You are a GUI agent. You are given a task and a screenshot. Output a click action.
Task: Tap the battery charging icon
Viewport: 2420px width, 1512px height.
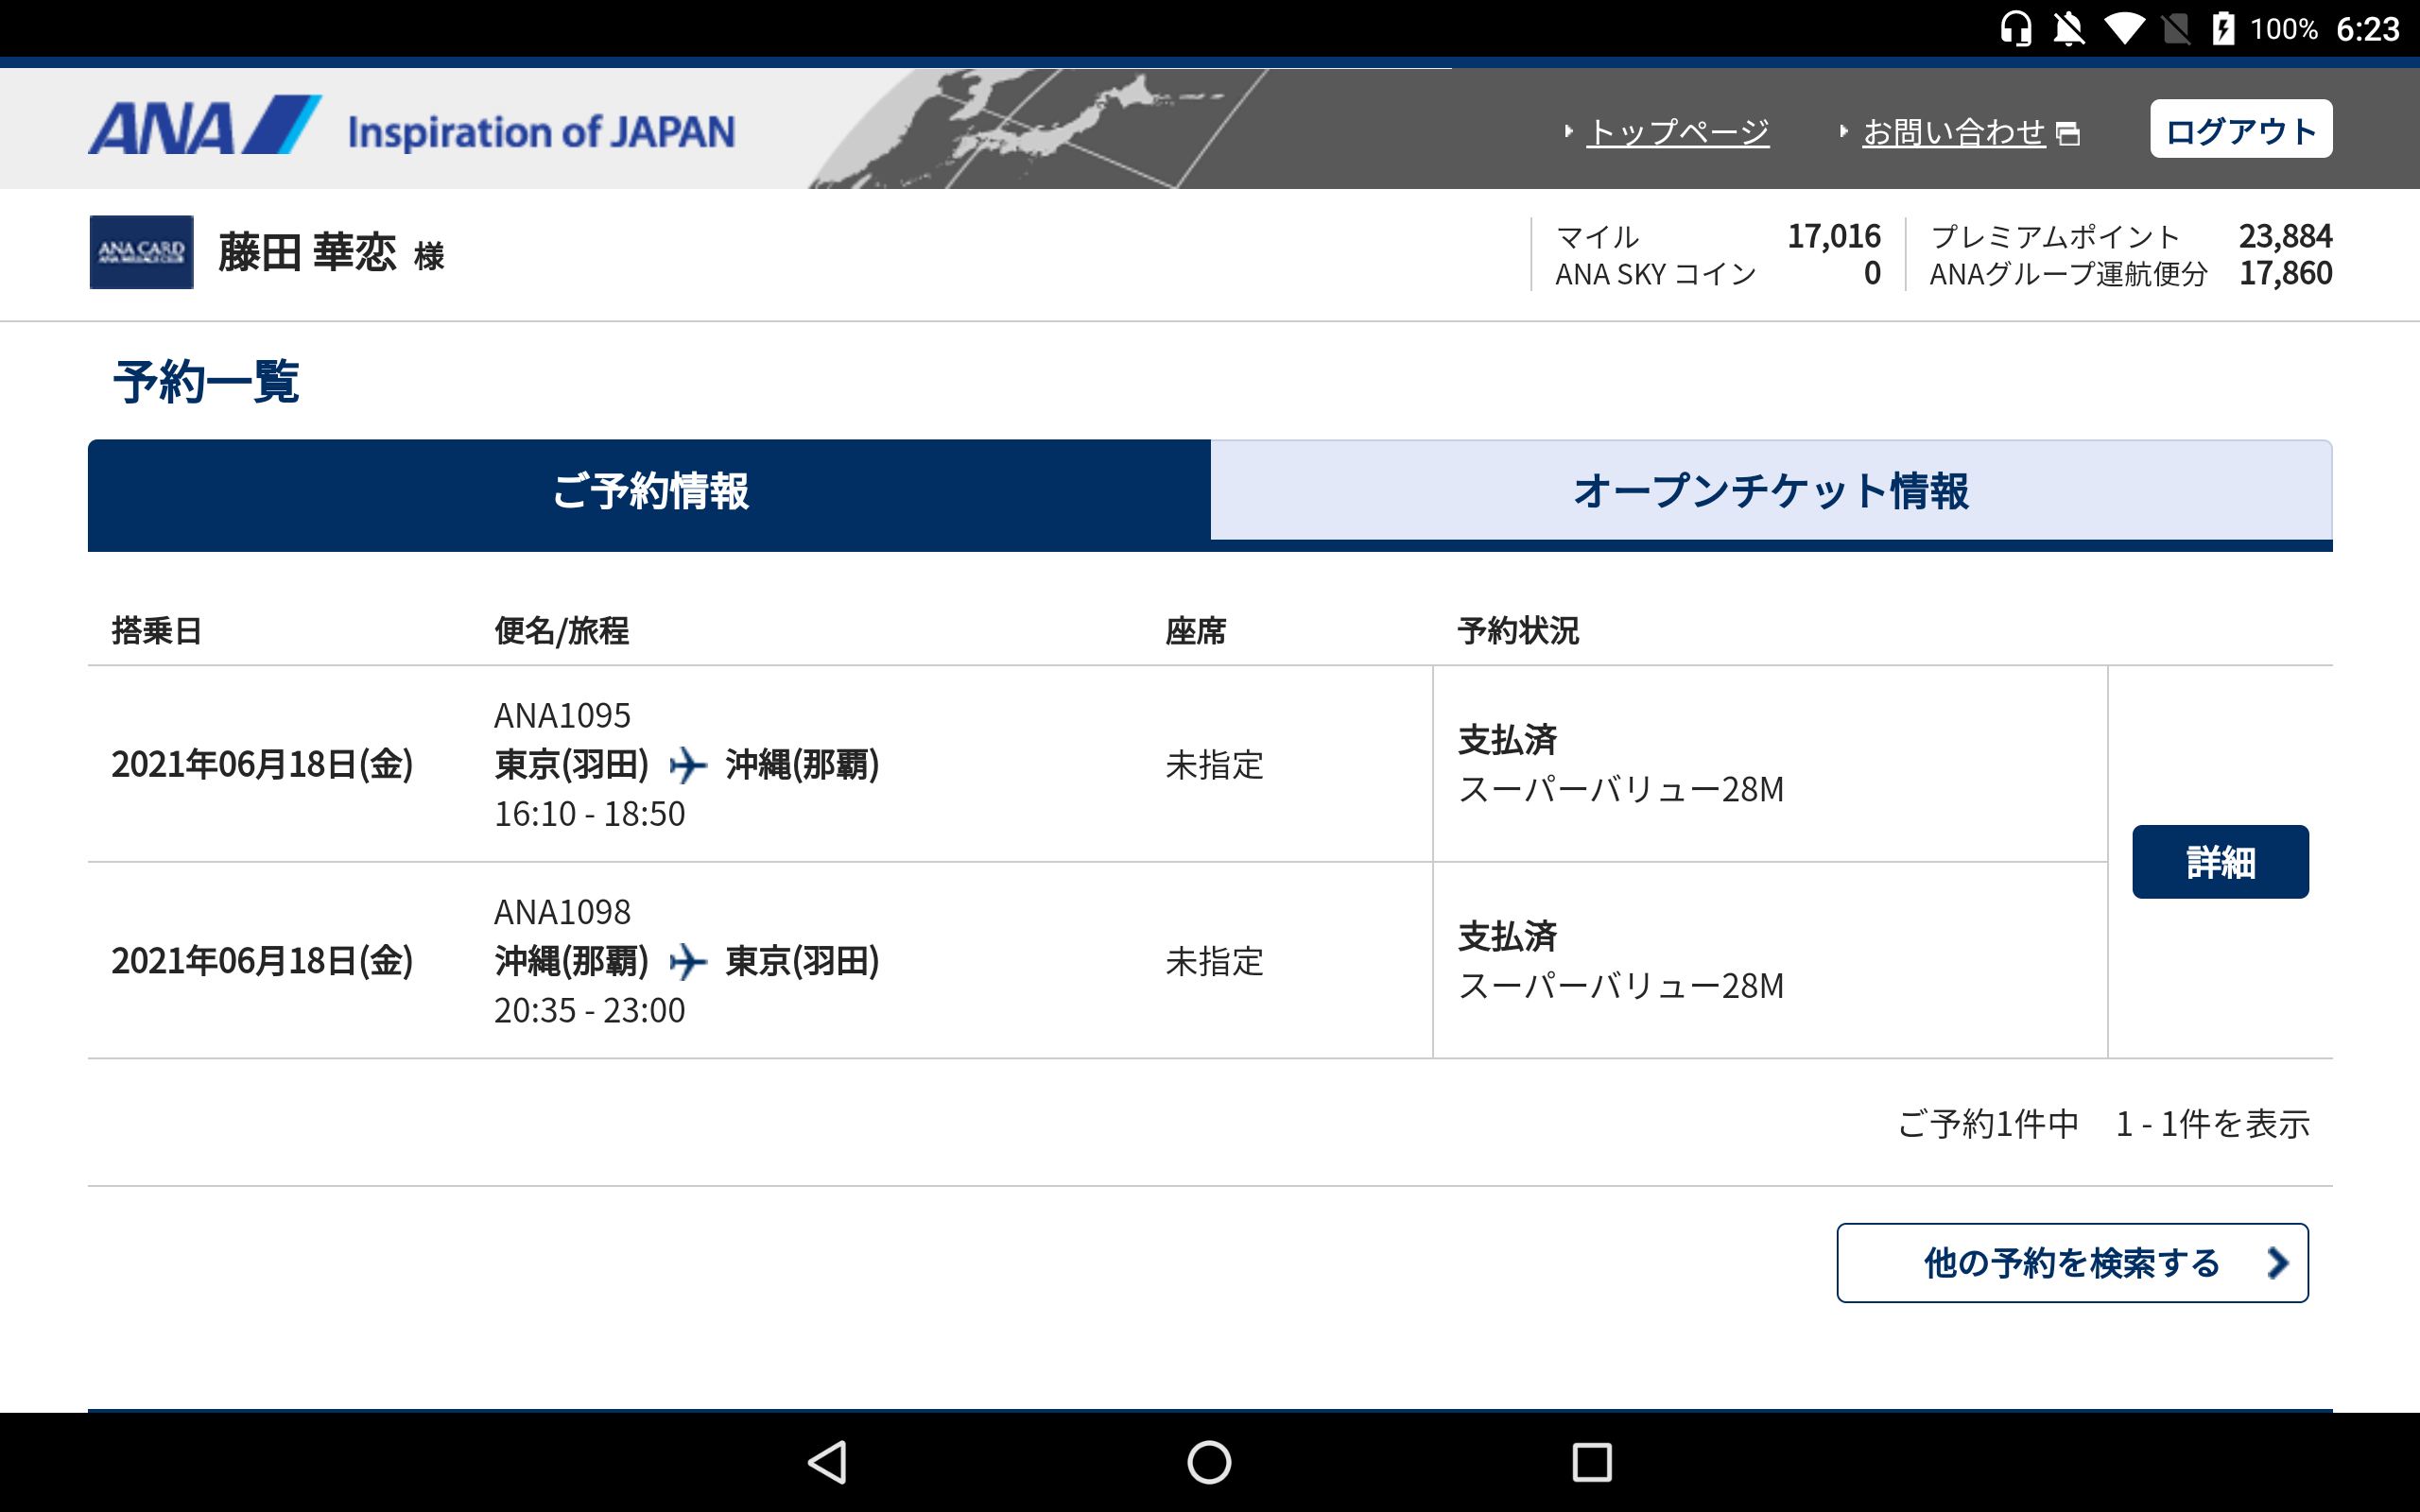[x=2222, y=28]
